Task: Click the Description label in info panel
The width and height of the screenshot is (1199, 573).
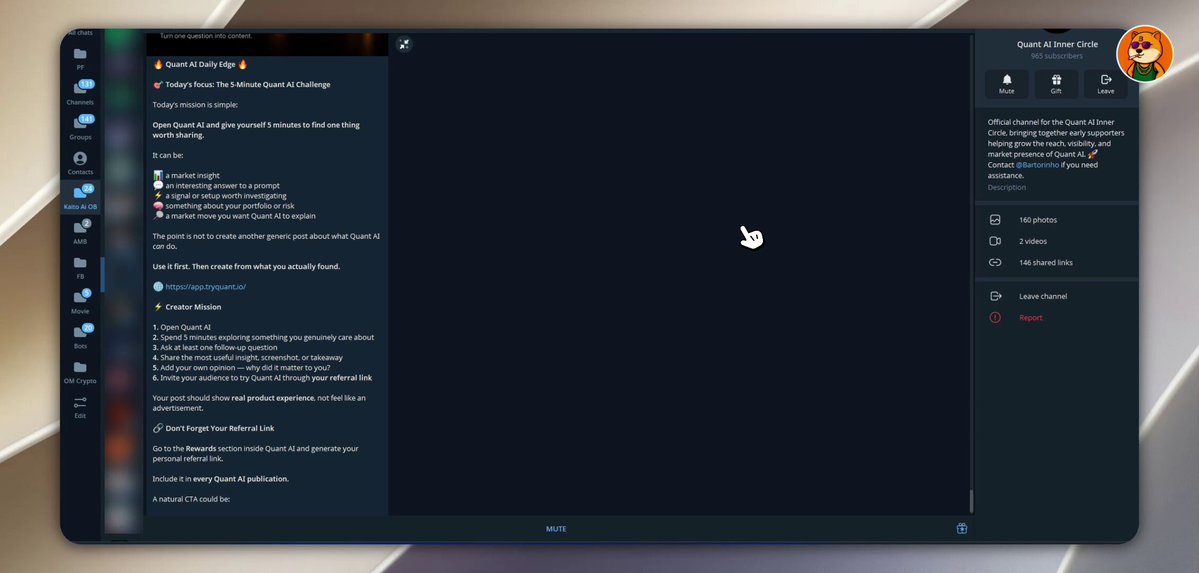Action: click(1006, 187)
